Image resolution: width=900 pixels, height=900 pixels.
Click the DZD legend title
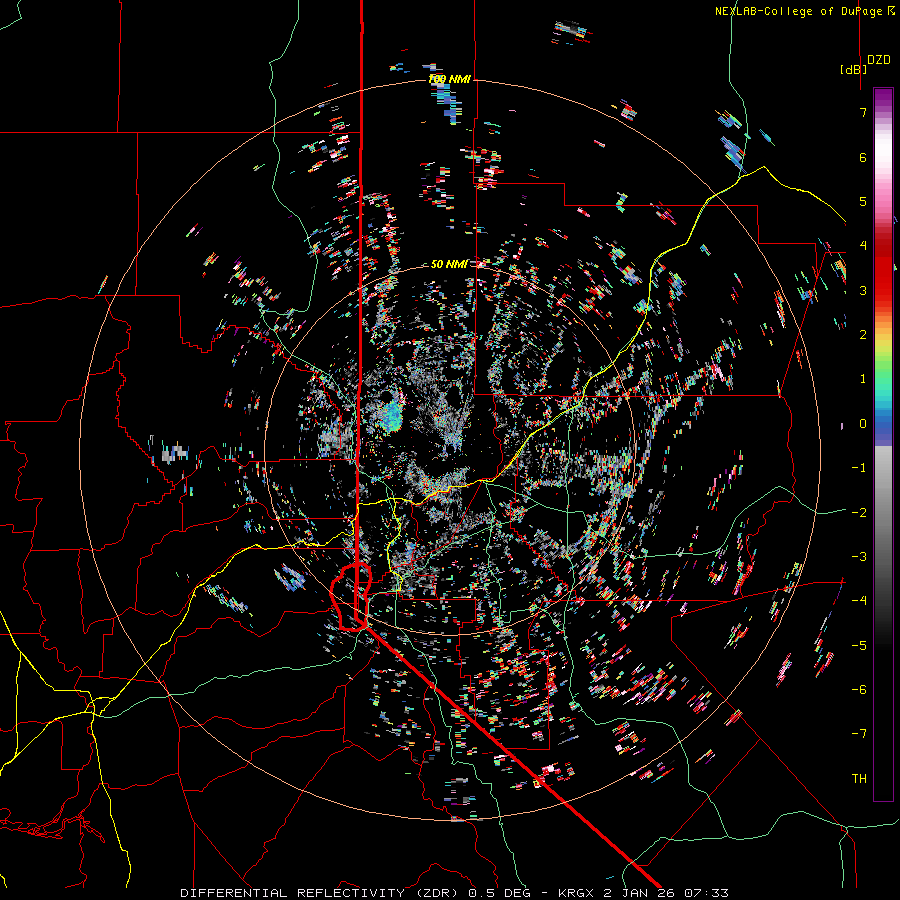click(x=879, y=59)
